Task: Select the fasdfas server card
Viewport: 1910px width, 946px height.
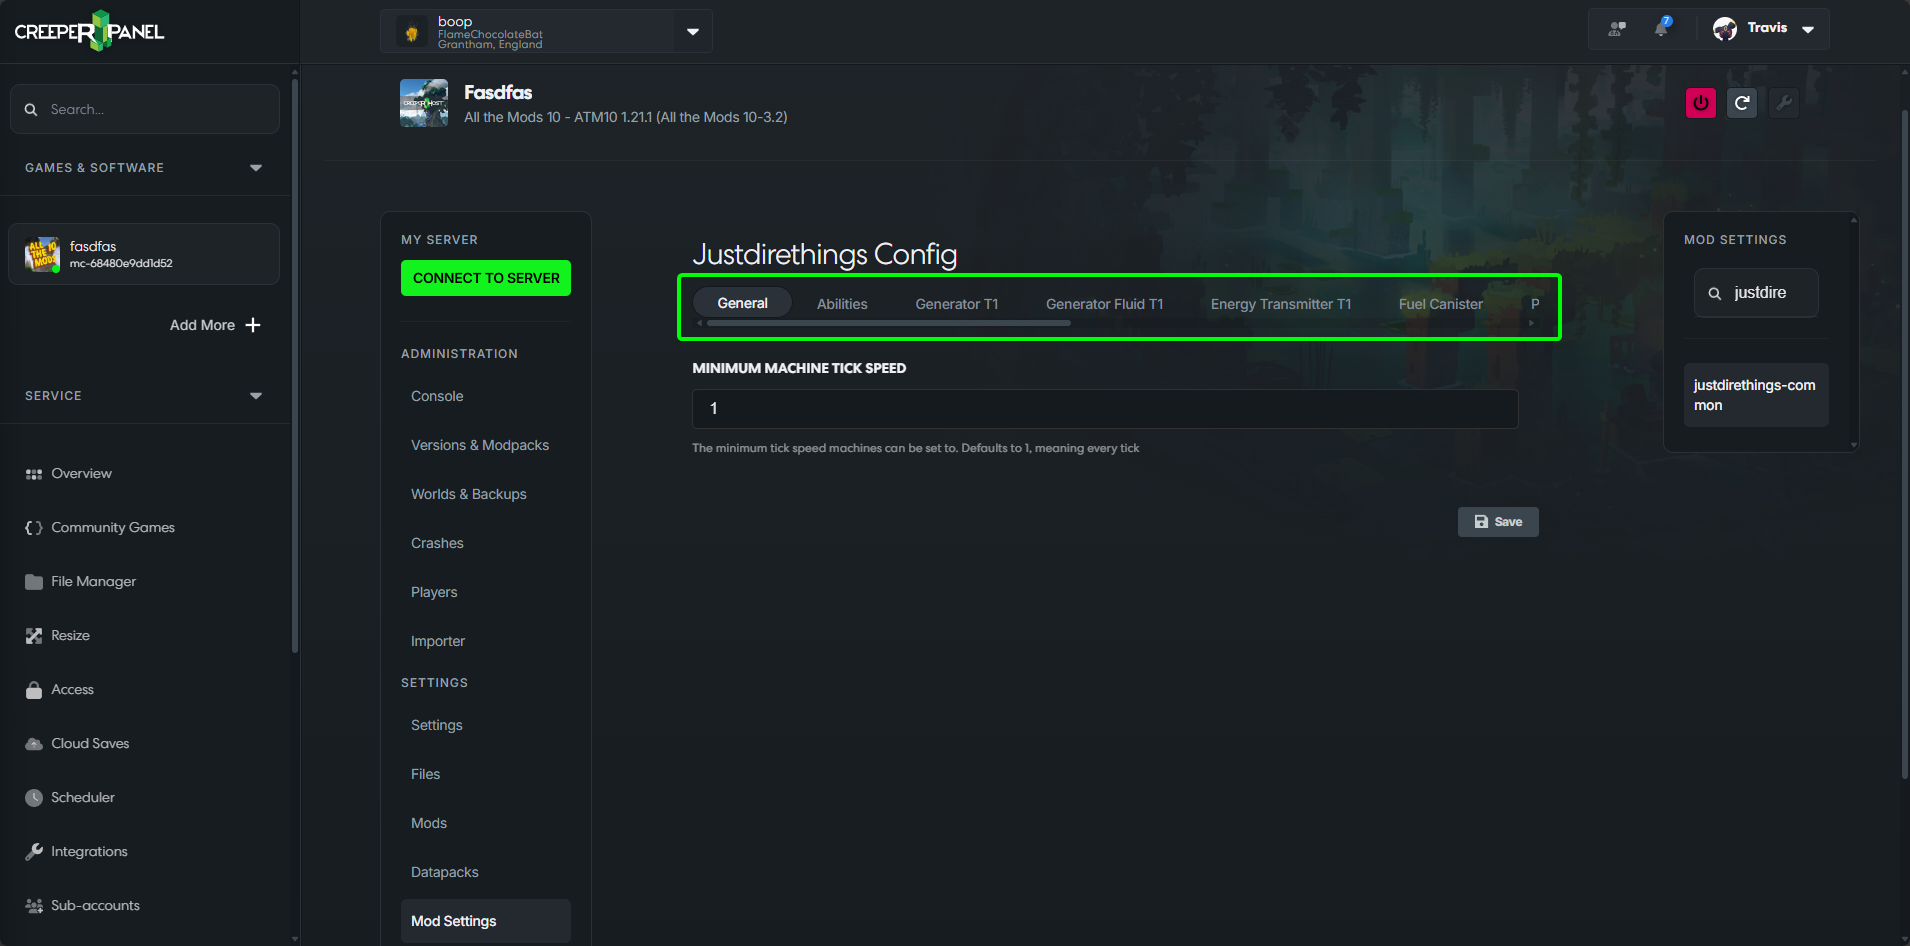Action: click(144, 254)
